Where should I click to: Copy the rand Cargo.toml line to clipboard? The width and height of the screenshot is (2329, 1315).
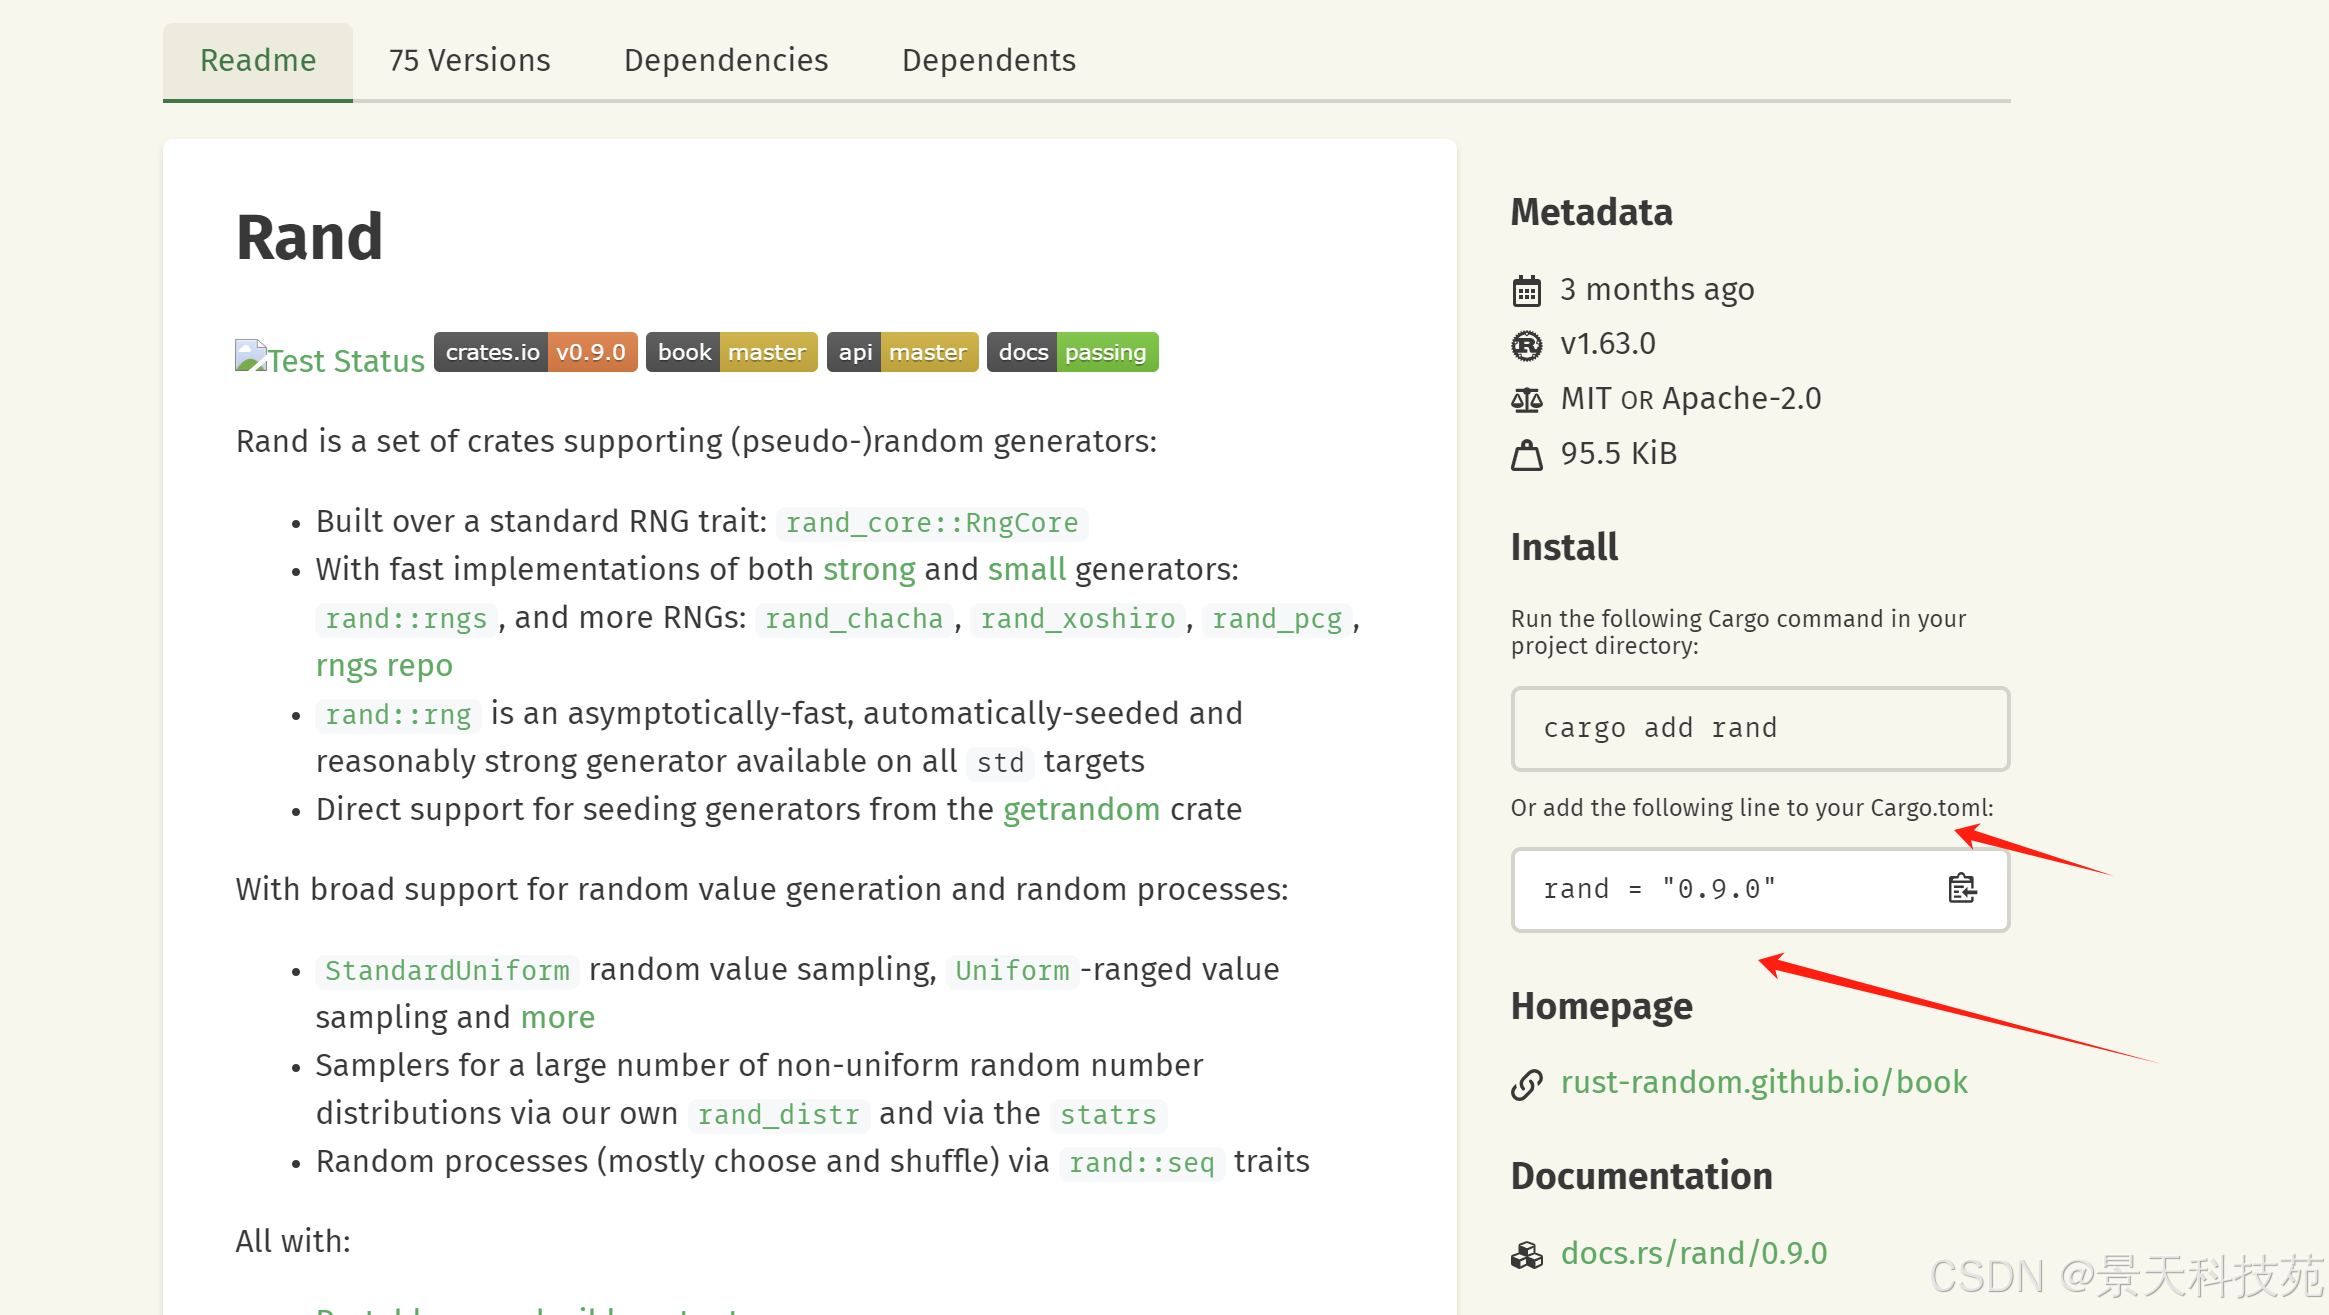click(x=1961, y=888)
